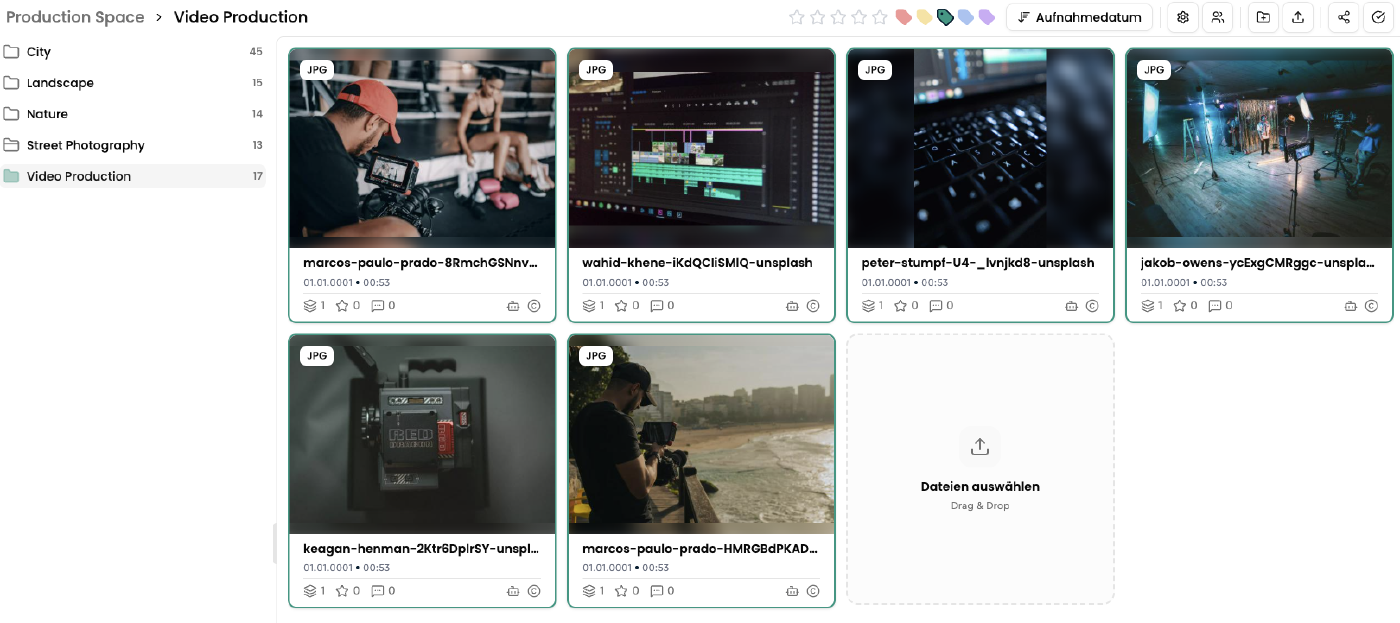The image size is (1400, 623).
Task: Click the Dateien auswählen upload area
Action: pyautogui.click(x=980, y=469)
